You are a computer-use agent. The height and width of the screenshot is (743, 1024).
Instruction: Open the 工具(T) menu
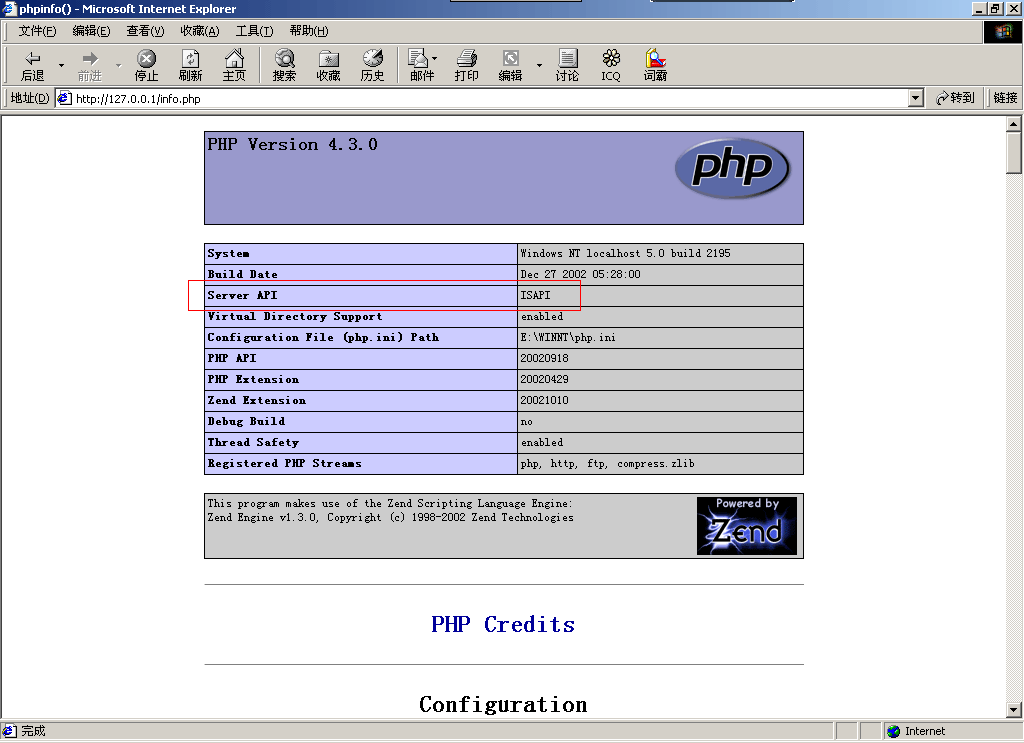[254, 31]
